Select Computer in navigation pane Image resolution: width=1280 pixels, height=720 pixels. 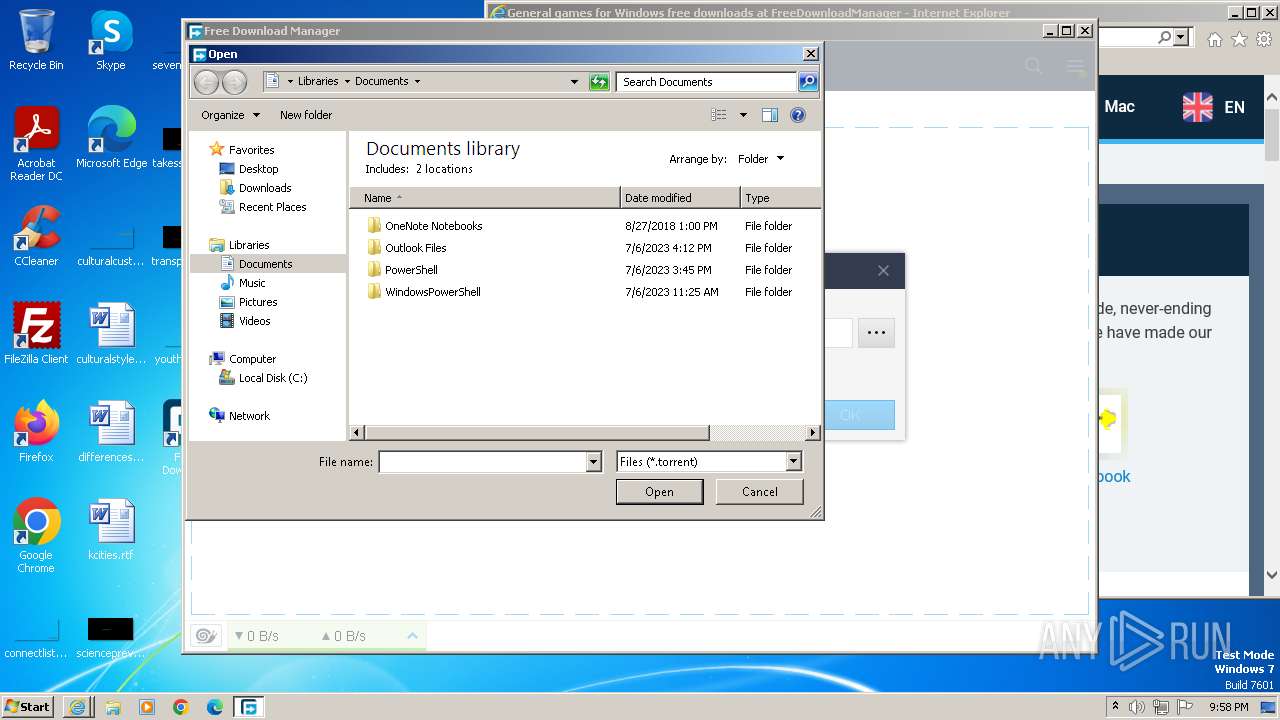point(252,359)
